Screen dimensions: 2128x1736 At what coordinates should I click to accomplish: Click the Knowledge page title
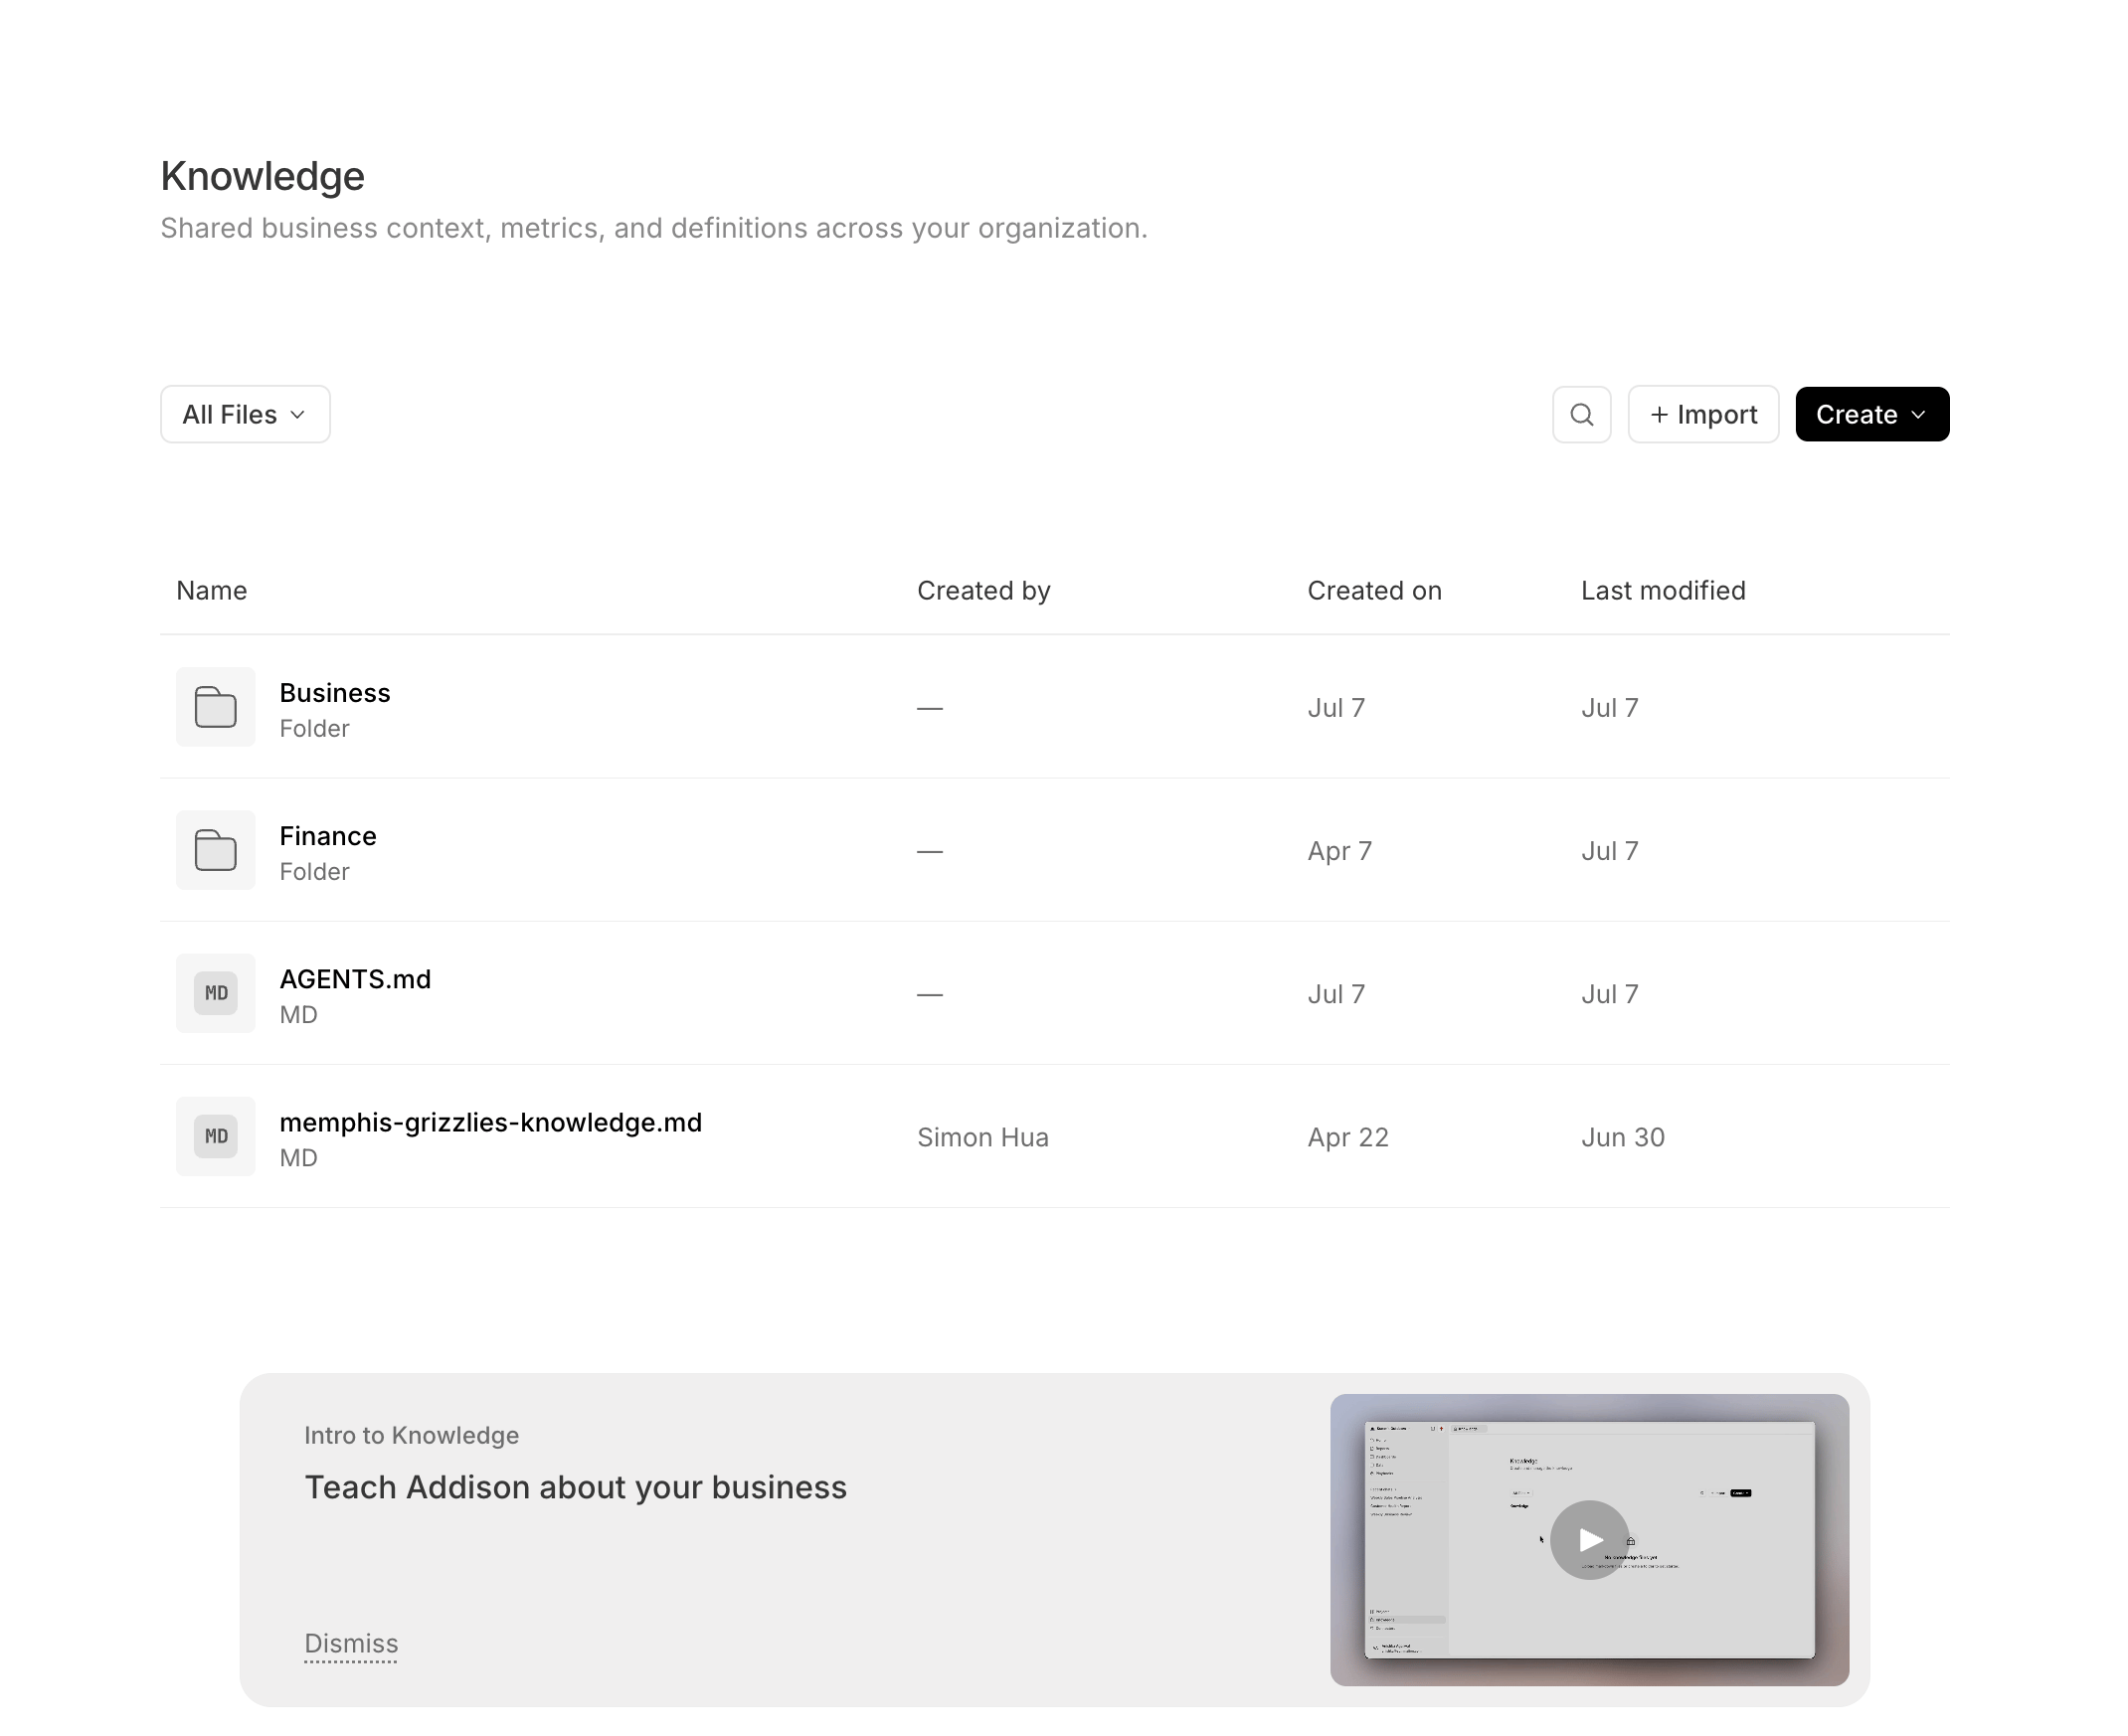point(263,176)
